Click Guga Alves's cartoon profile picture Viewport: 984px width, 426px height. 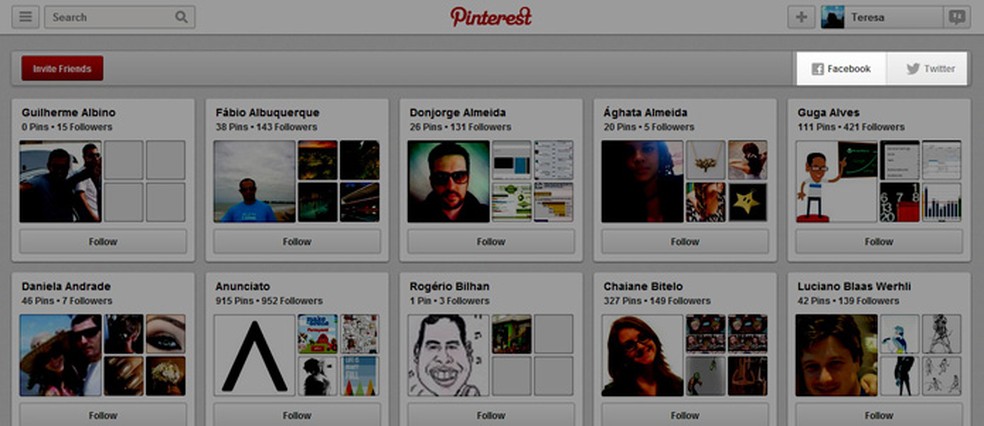[836, 181]
